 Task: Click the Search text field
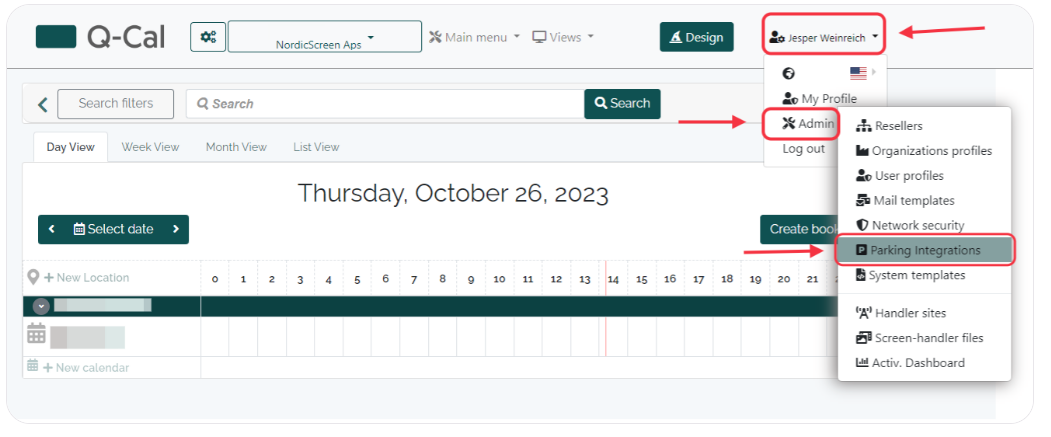tap(385, 104)
